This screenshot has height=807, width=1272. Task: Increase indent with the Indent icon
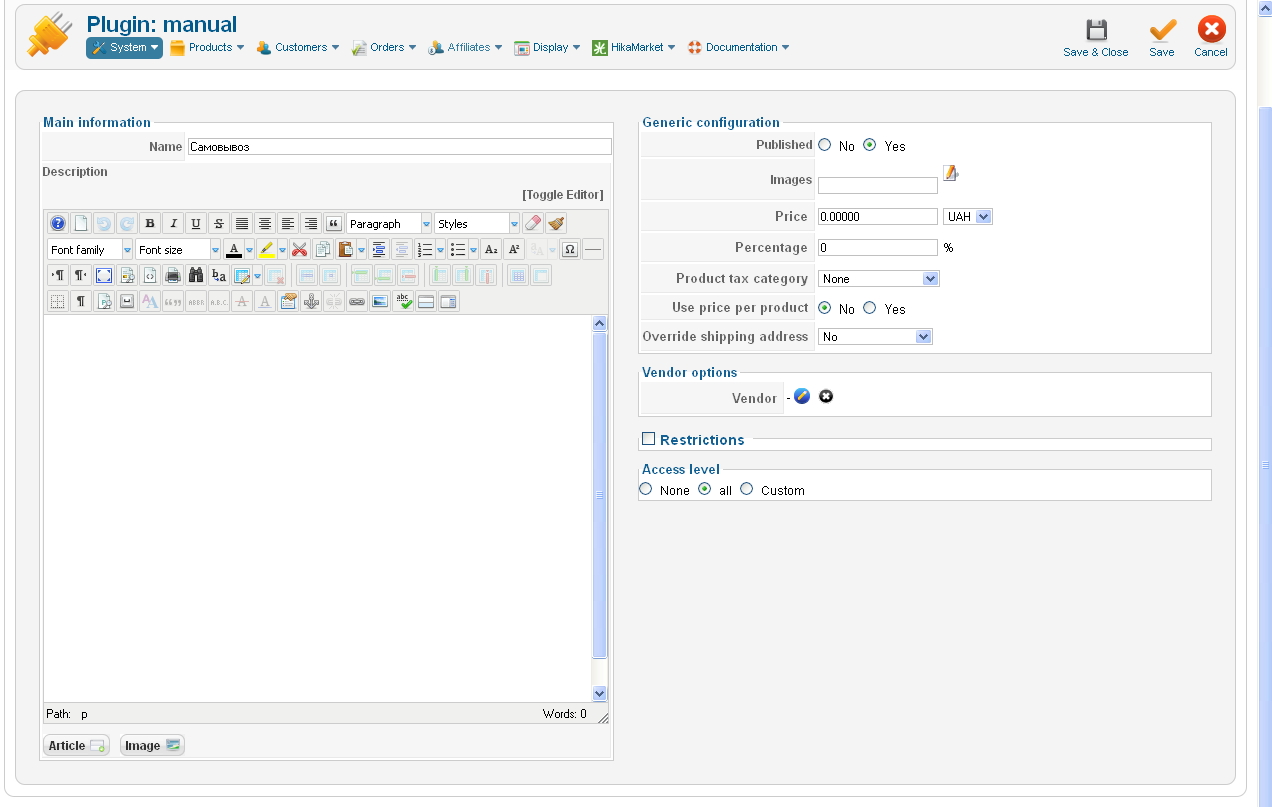point(379,249)
